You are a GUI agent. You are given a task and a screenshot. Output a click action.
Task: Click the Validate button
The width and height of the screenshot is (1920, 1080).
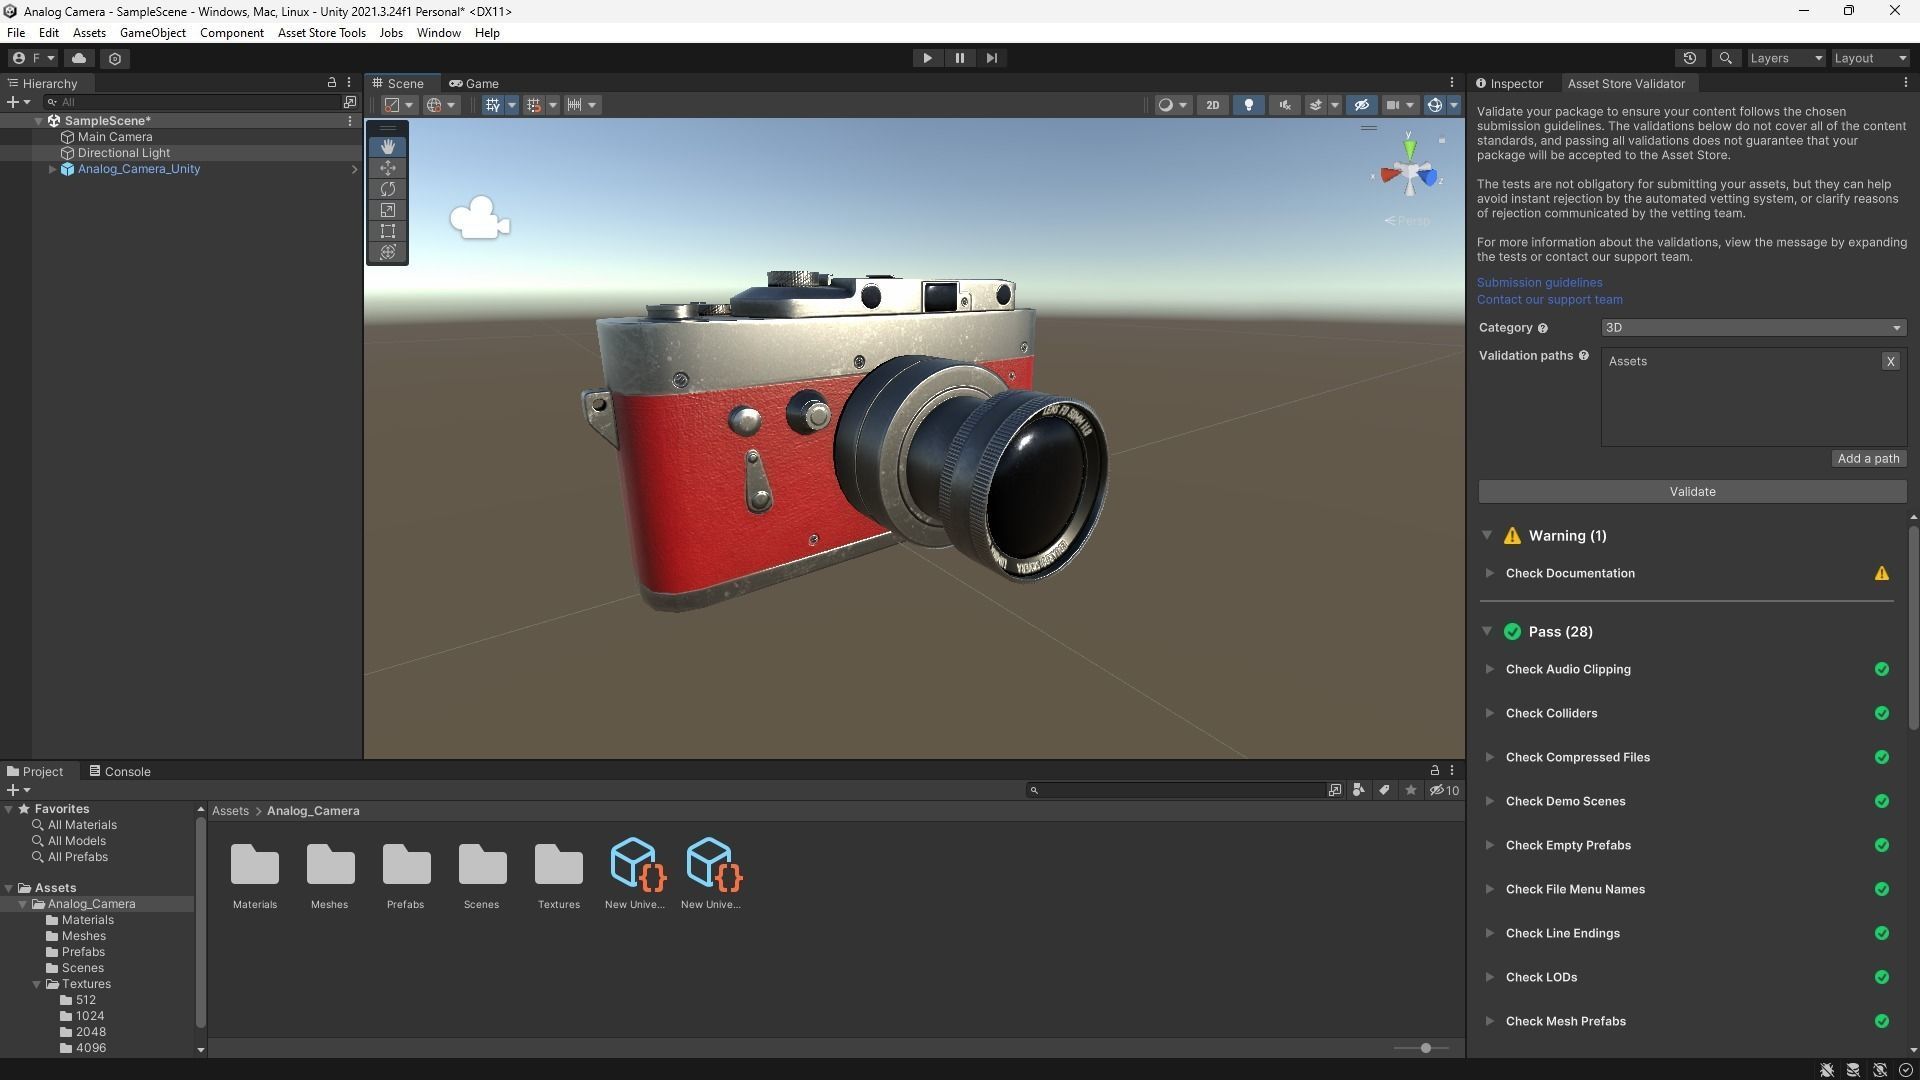click(x=1692, y=491)
